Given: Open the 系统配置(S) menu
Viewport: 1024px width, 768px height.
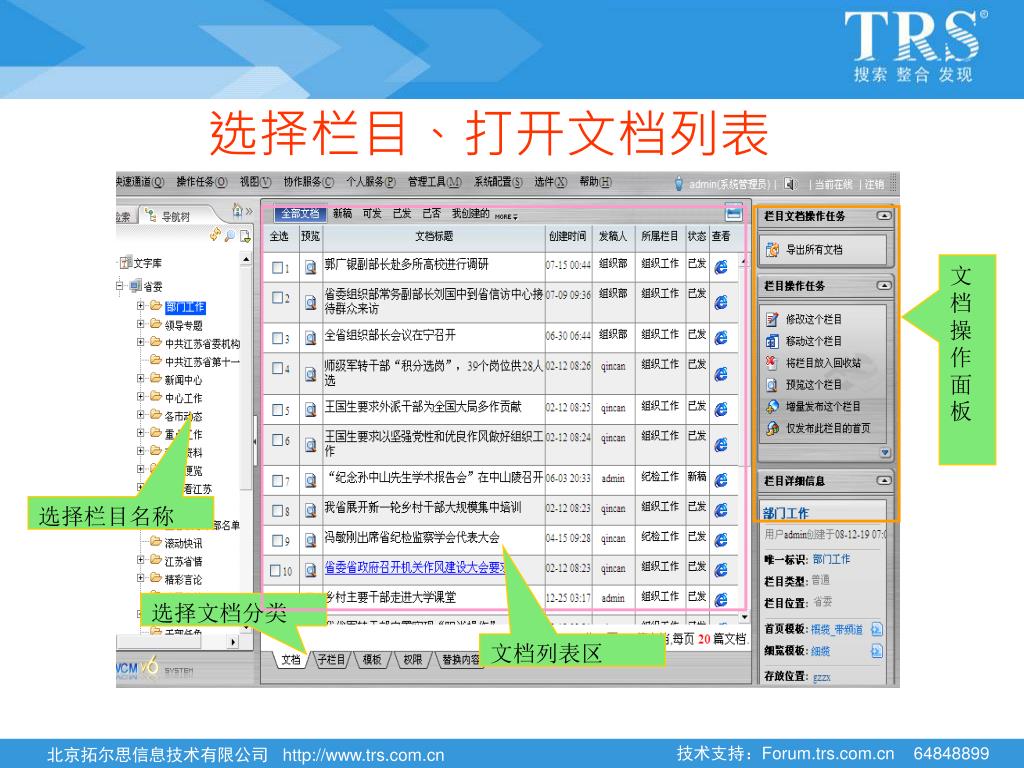Looking at the screenshot, I should [x=498, y=182].
